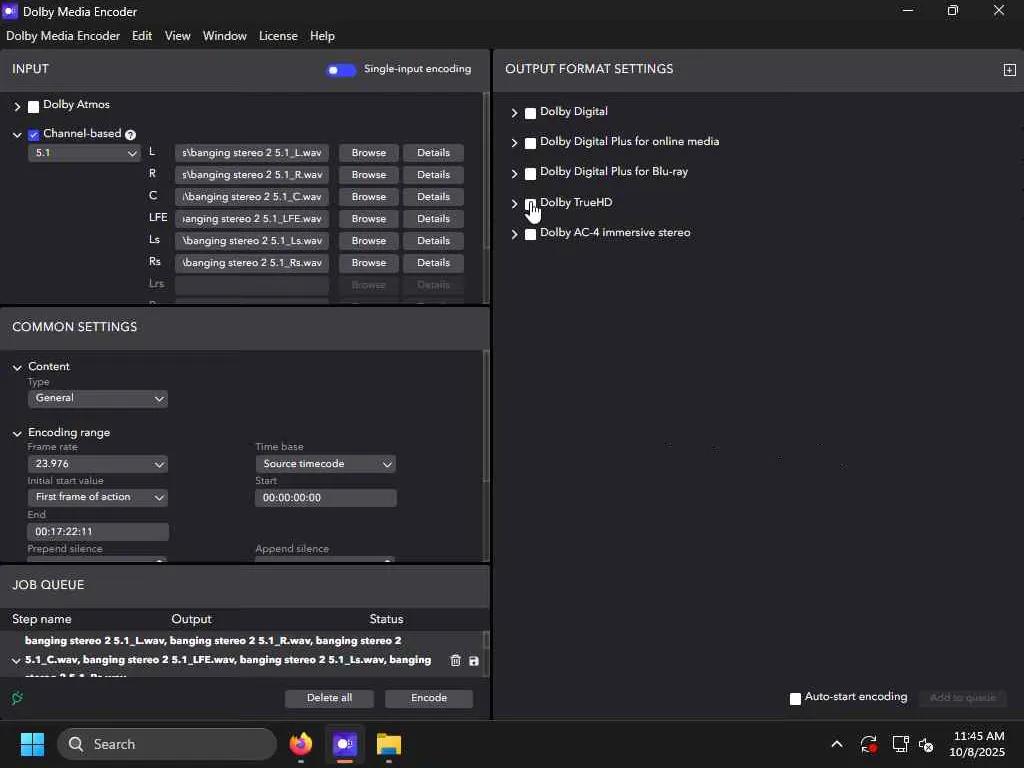Check the Dolby TrueHD checkbox
Image resolution: width=1024 pixels, height=768 pixels.
point(530,204)
